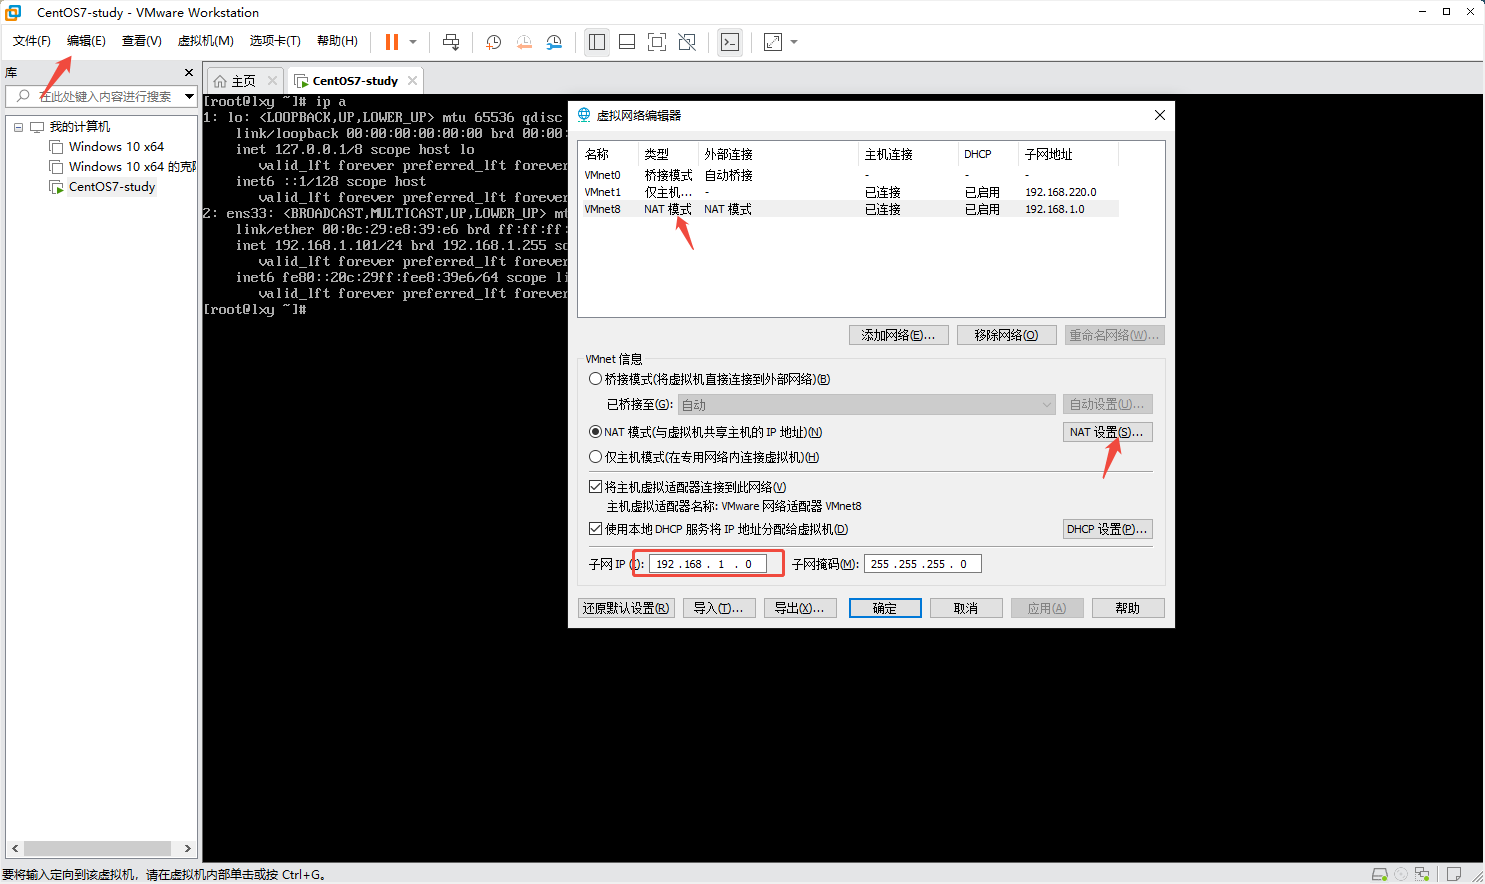This screenshot has width=1485, height=884.
Task: Click the 子网地址 column header
Action: point(1068,154)
